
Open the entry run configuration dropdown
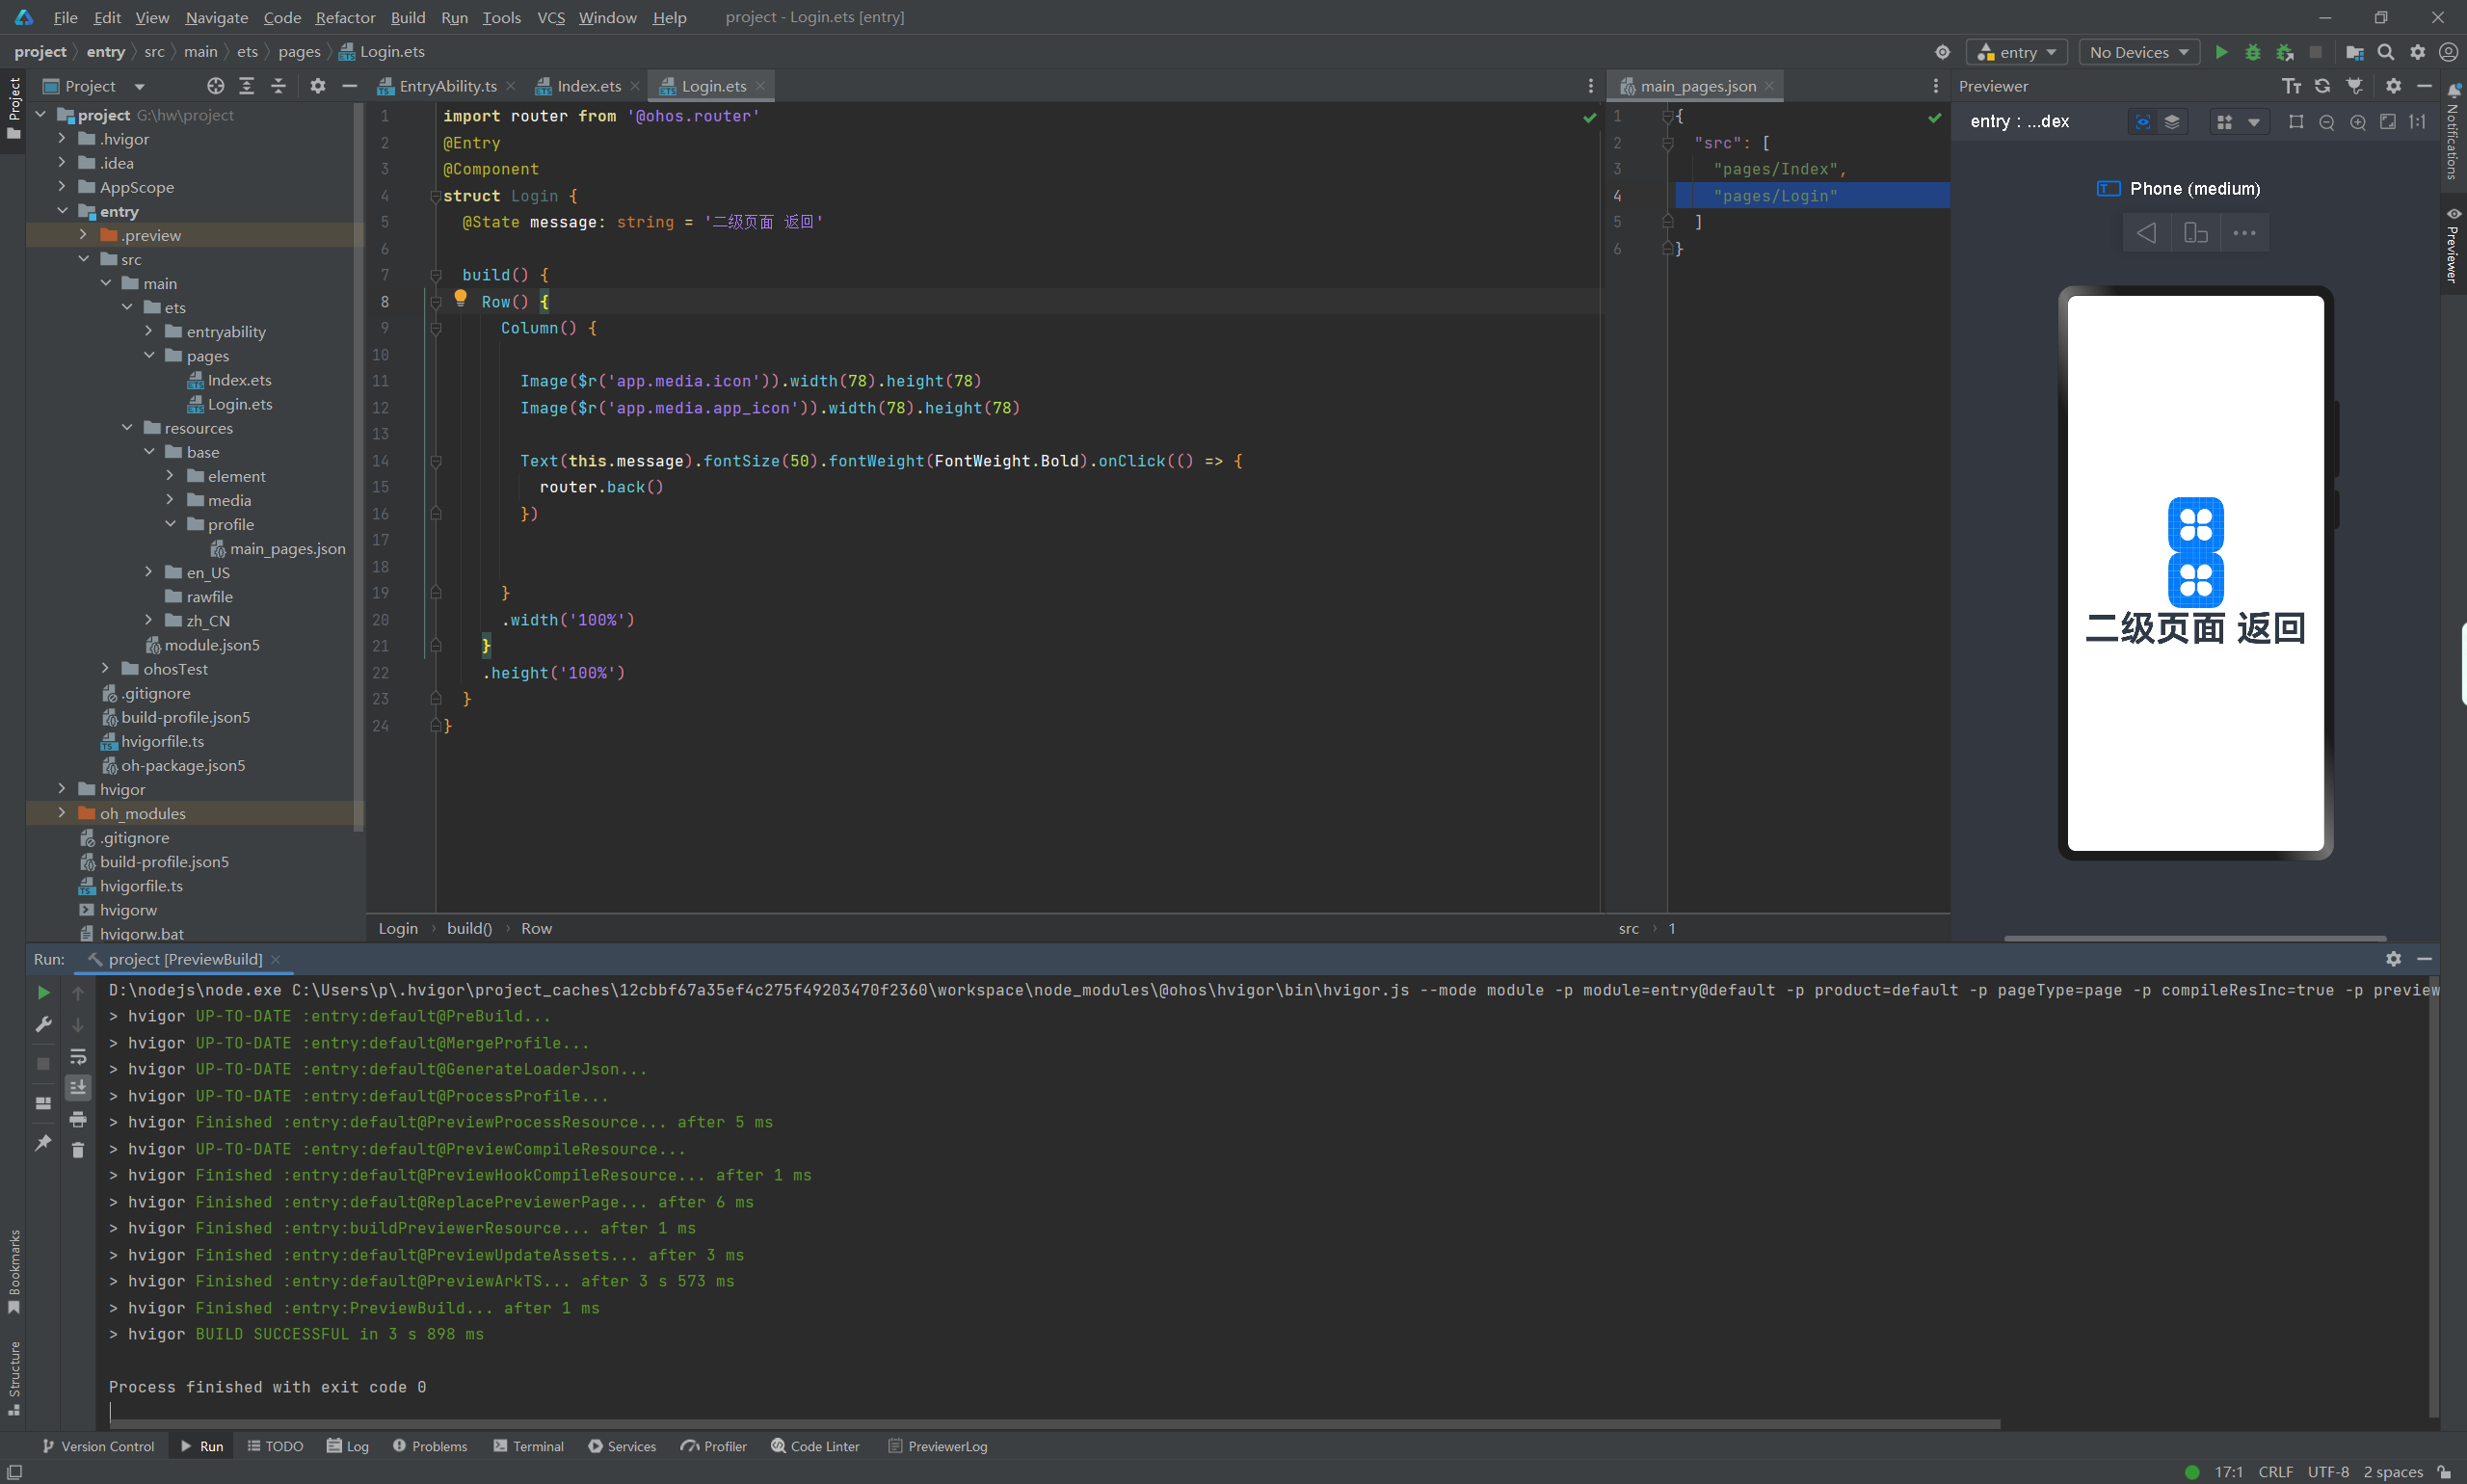pos(2017,52)
